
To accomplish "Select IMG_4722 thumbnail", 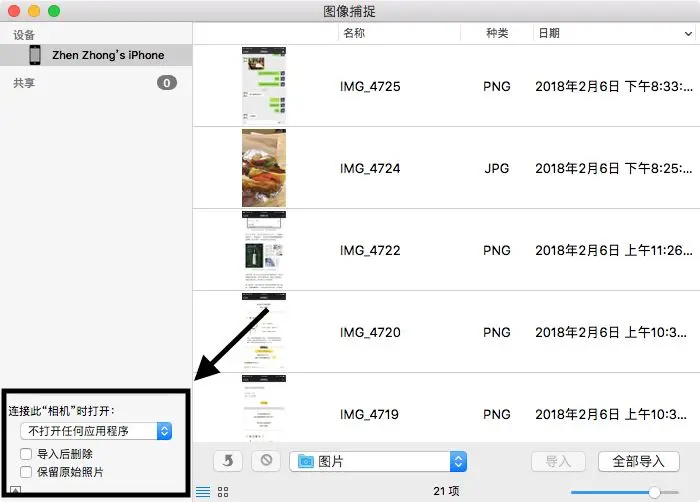I will (x=264, y=250).
